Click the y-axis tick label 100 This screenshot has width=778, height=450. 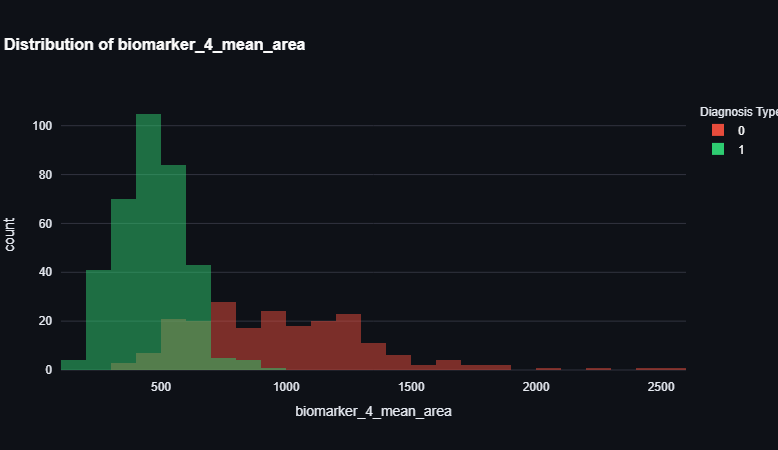coord(41,126)
